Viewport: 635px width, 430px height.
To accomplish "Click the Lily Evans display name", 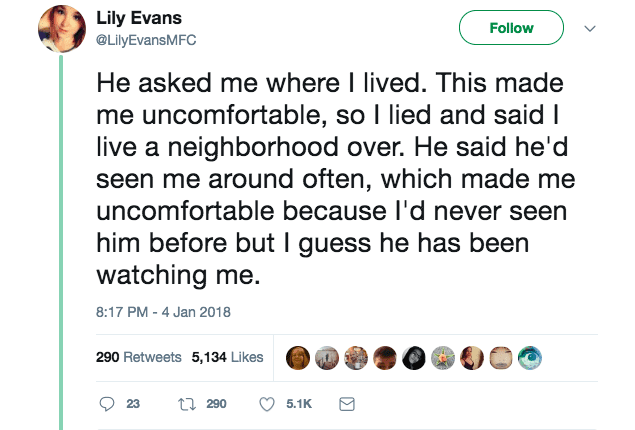I will point(139,18).
